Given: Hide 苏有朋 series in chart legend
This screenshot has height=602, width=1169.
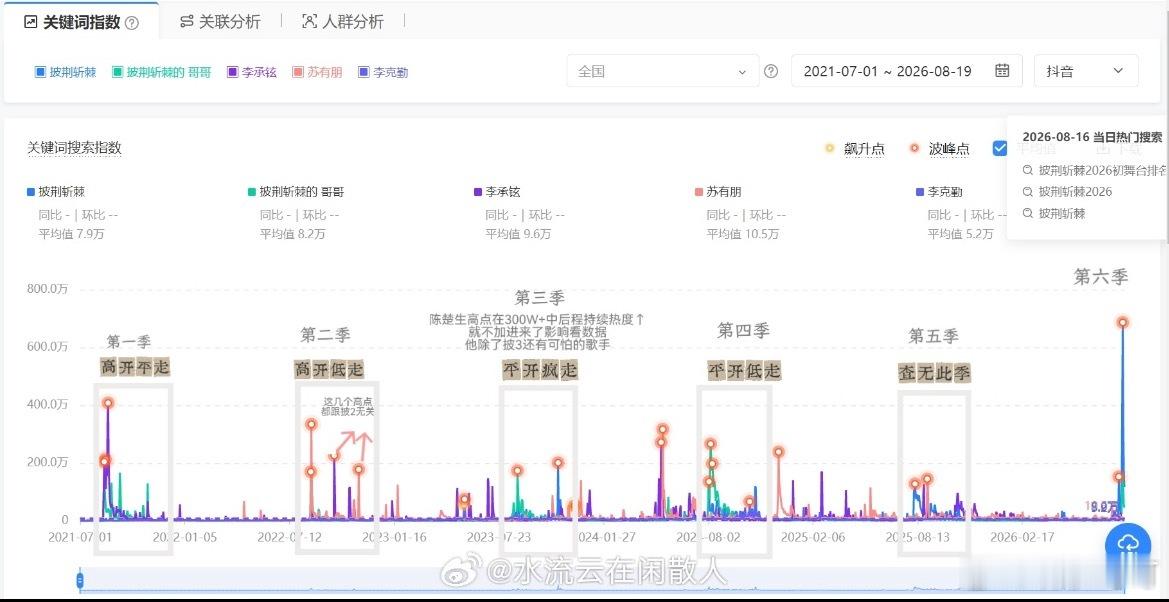Looking at the screenshot, I should [x=718, y=192].
